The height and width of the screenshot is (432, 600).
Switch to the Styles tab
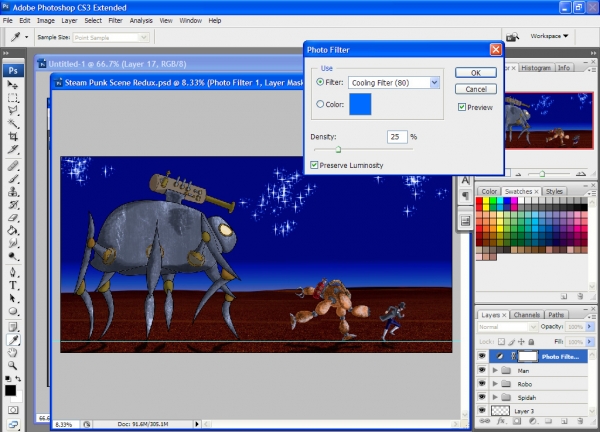point(554,191)
